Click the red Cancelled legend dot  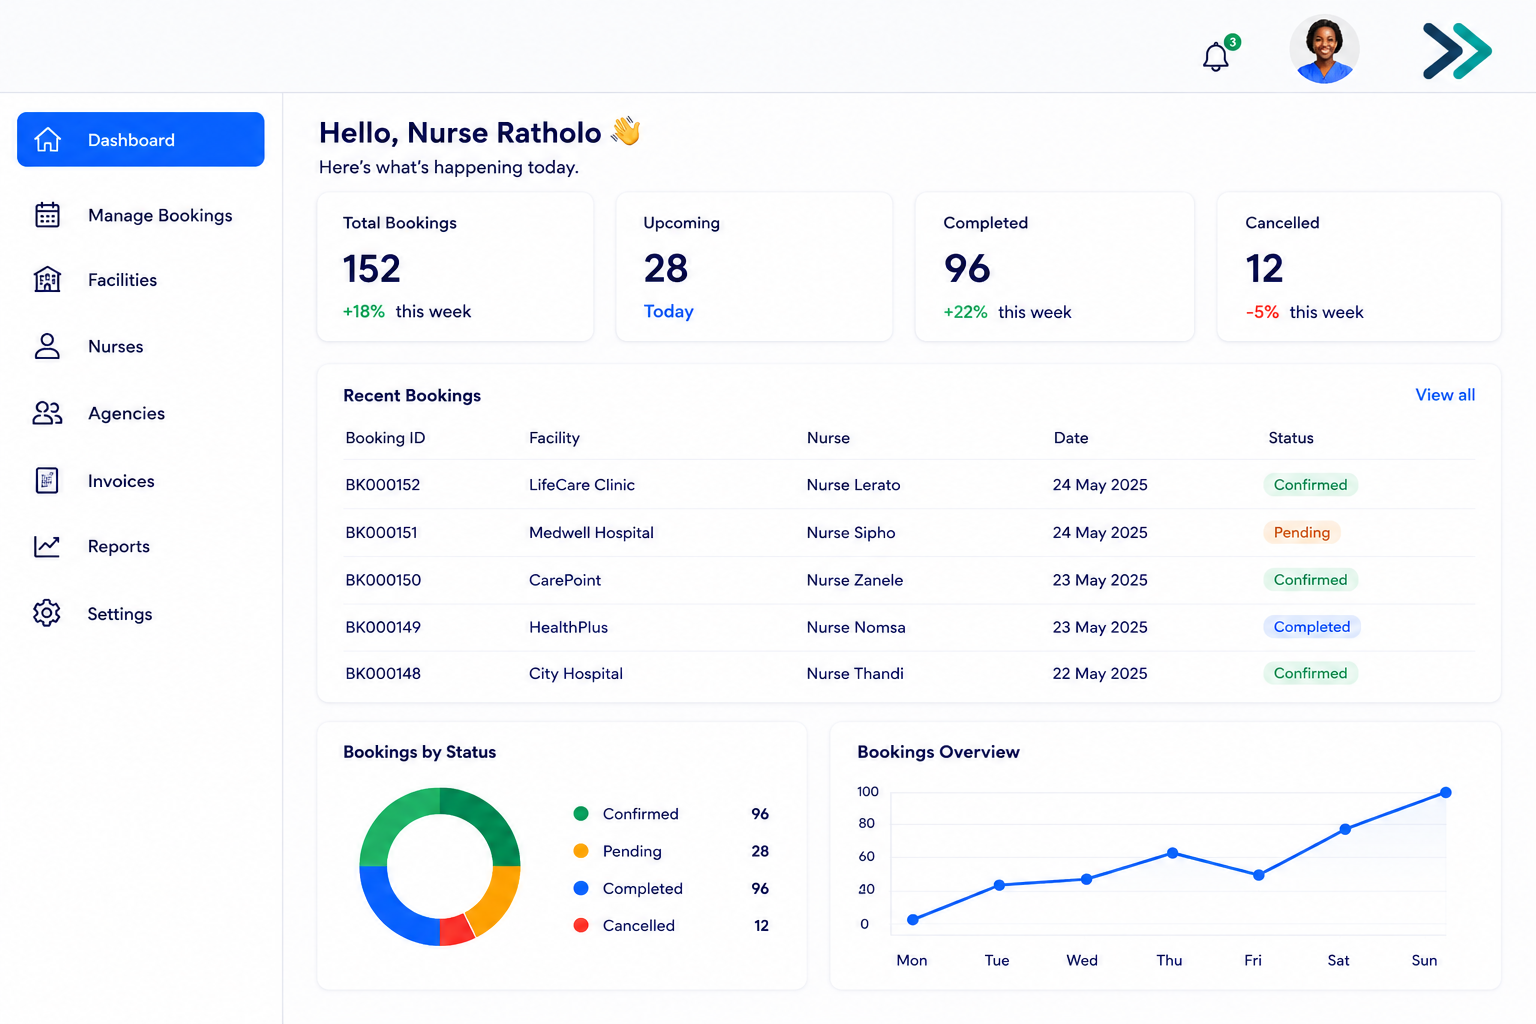click(581, 925)
